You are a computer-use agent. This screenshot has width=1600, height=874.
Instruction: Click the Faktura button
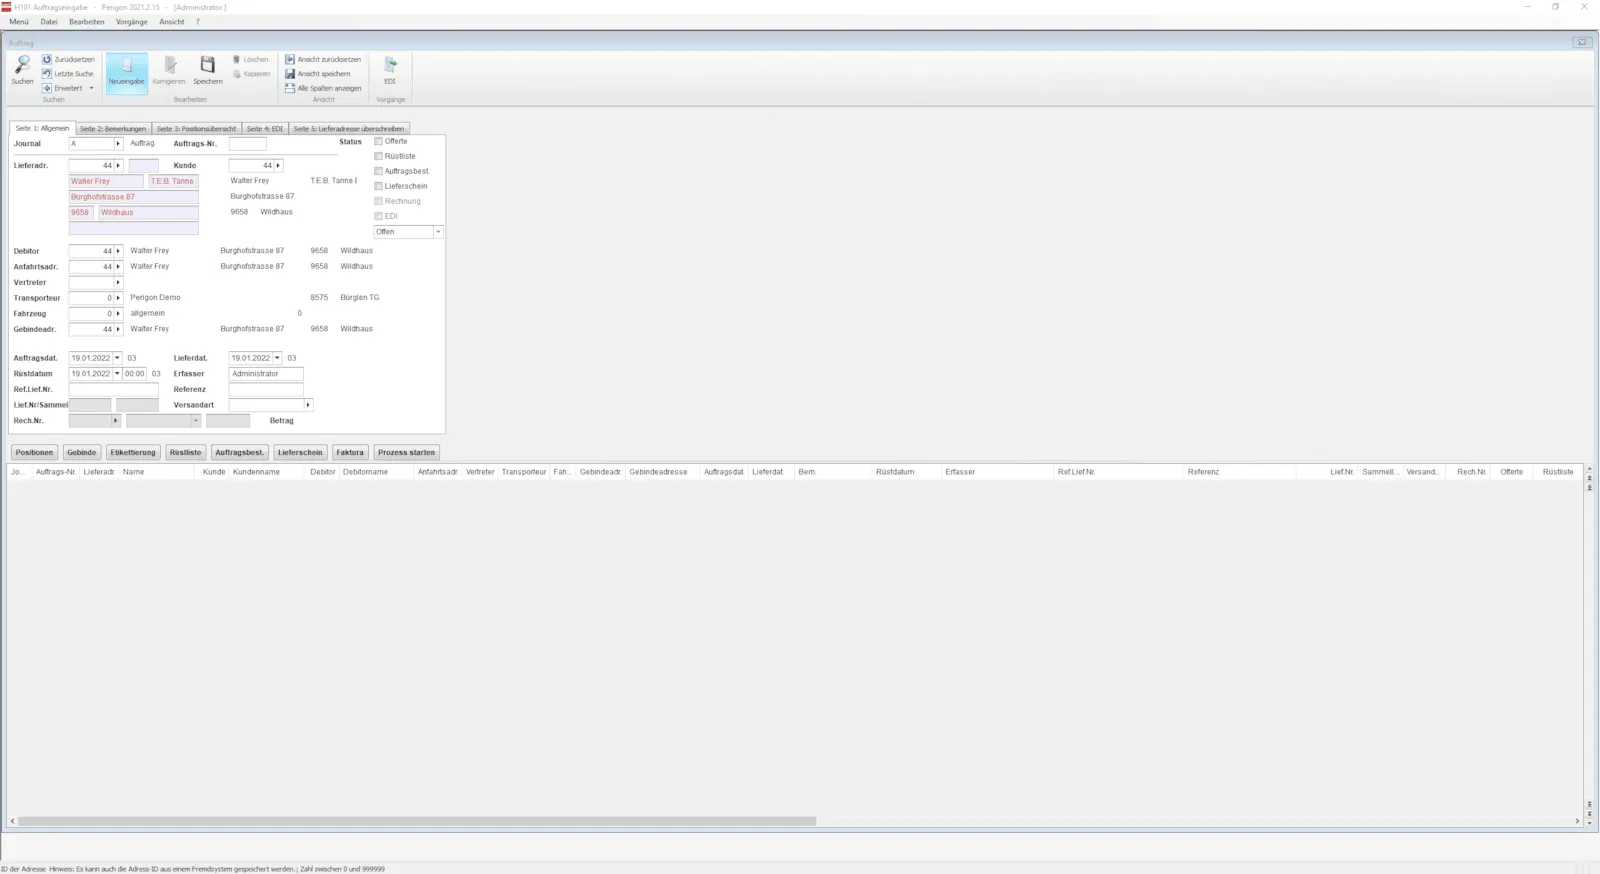[350, 452]
